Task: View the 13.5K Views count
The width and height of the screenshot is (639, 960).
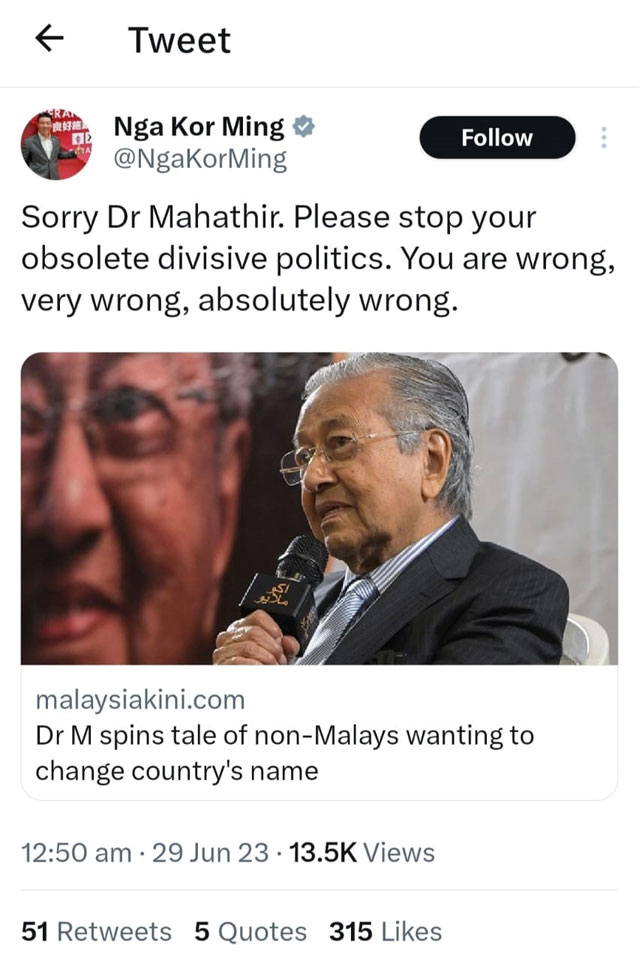Action: tap(361, 853)
